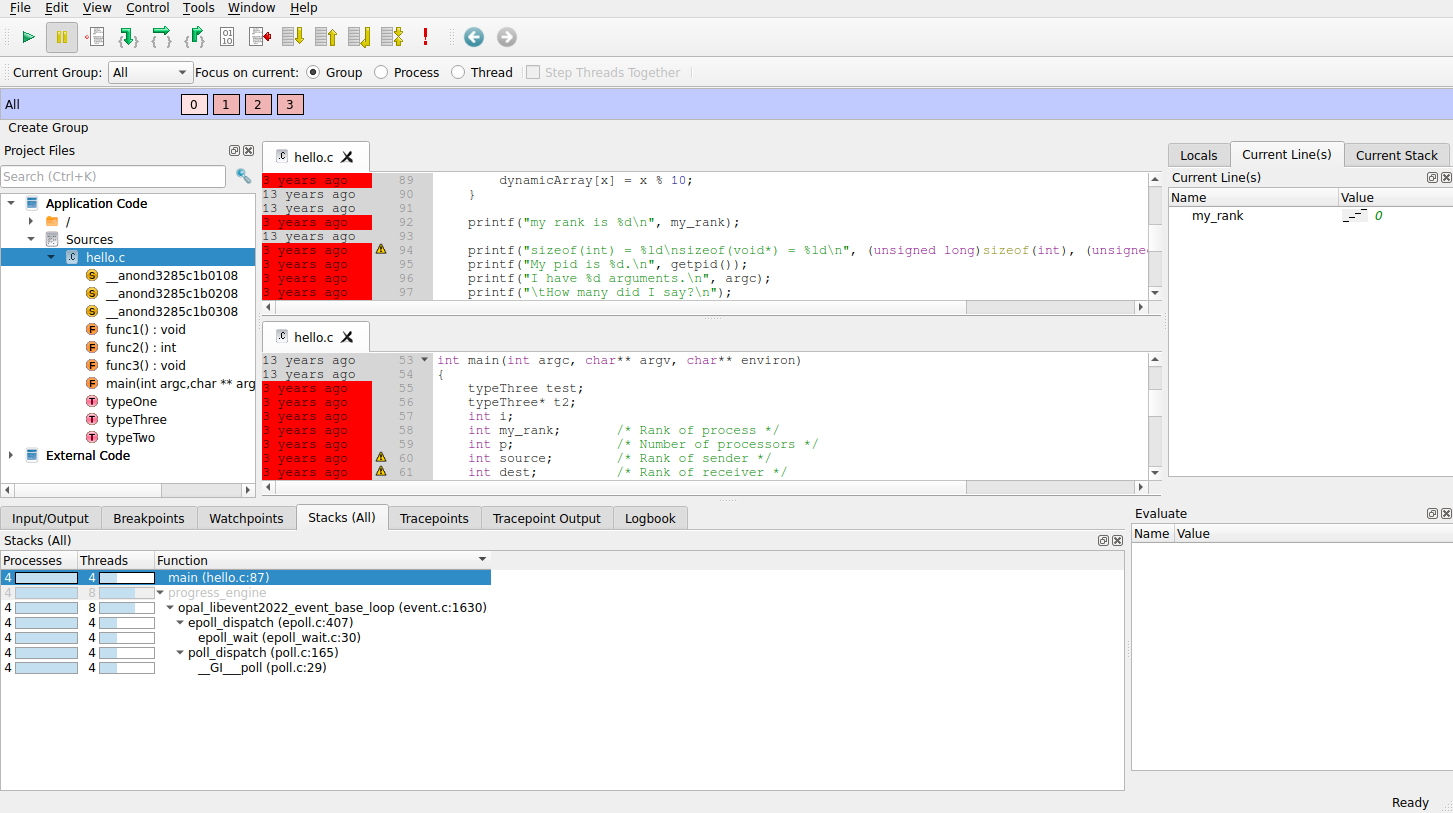Select the Process focus radio button
1453x813 pixels.
click(381, 72)
